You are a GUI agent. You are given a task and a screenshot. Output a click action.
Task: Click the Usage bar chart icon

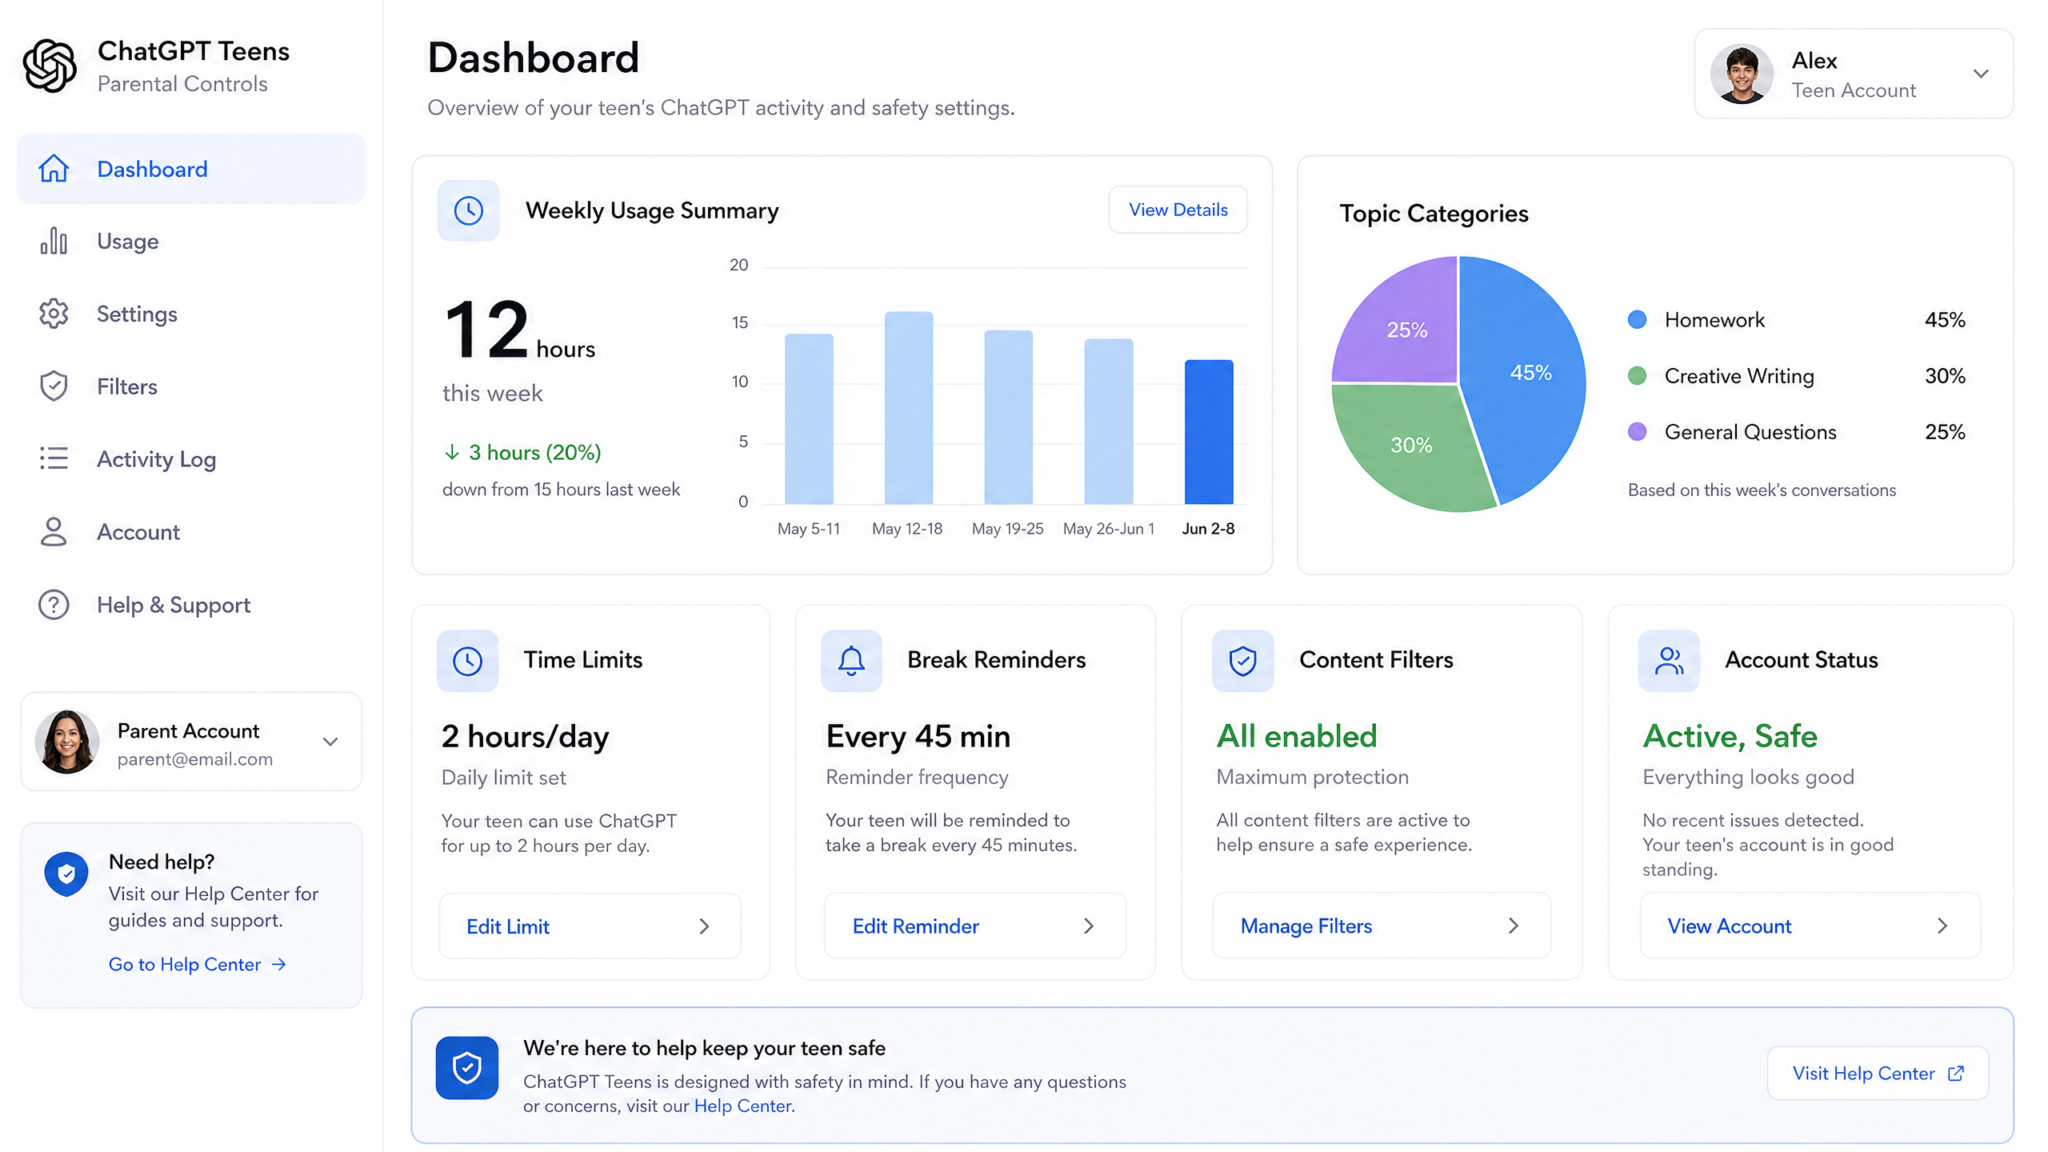(x=54, y=241)
